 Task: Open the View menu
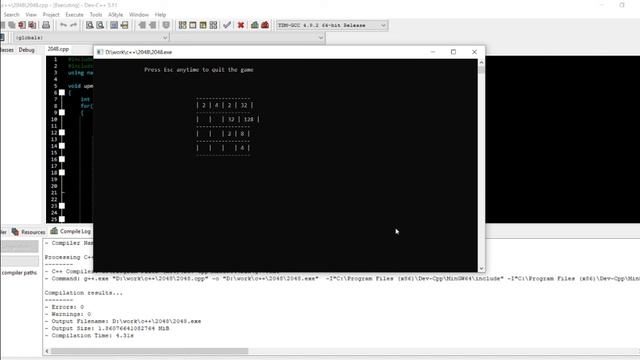(31, 15)
